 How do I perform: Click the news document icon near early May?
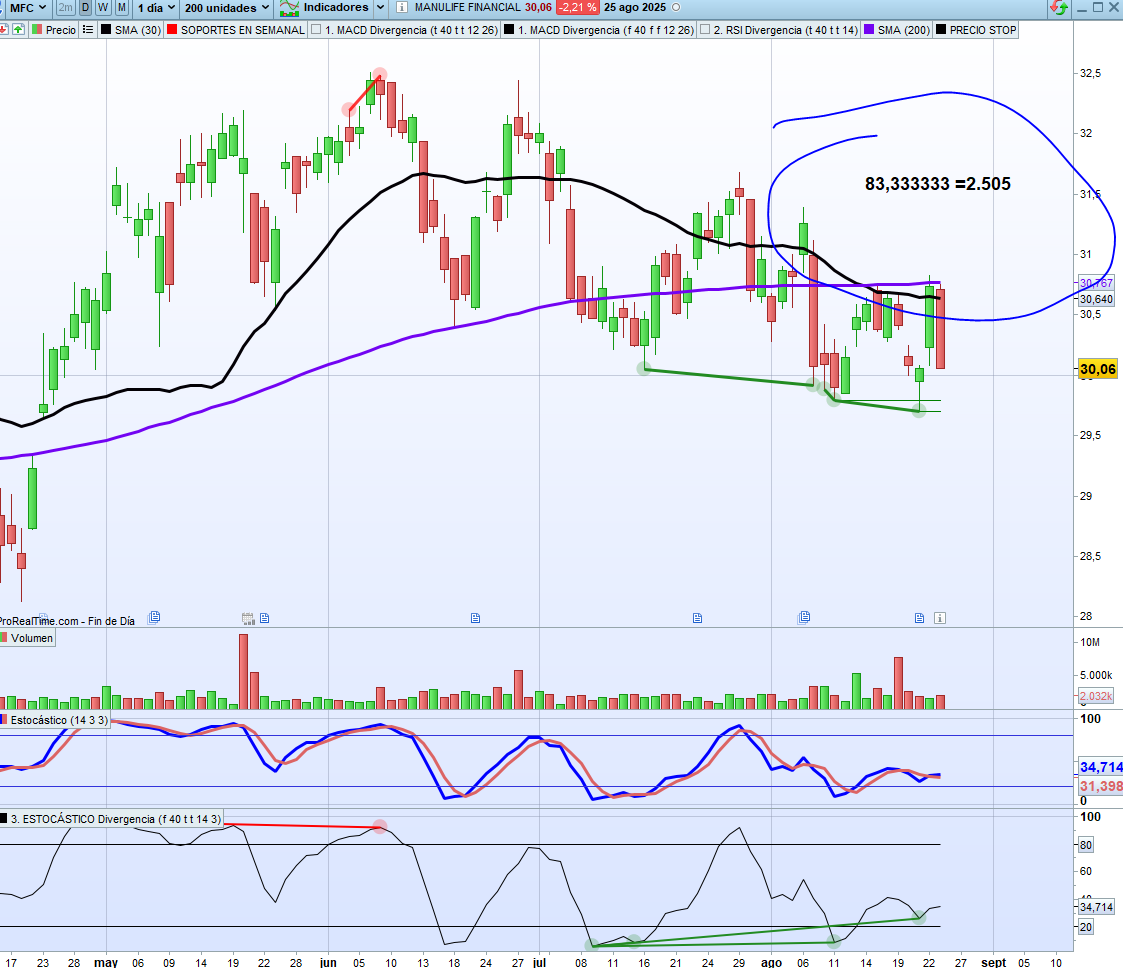coord(154,617)
